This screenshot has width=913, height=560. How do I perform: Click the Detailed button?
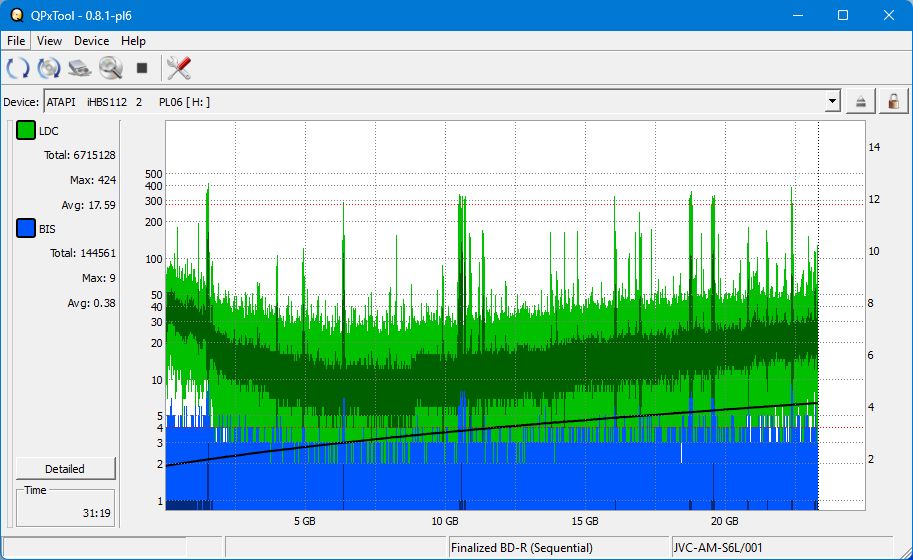pyautogui.click(x=65, y=469)
